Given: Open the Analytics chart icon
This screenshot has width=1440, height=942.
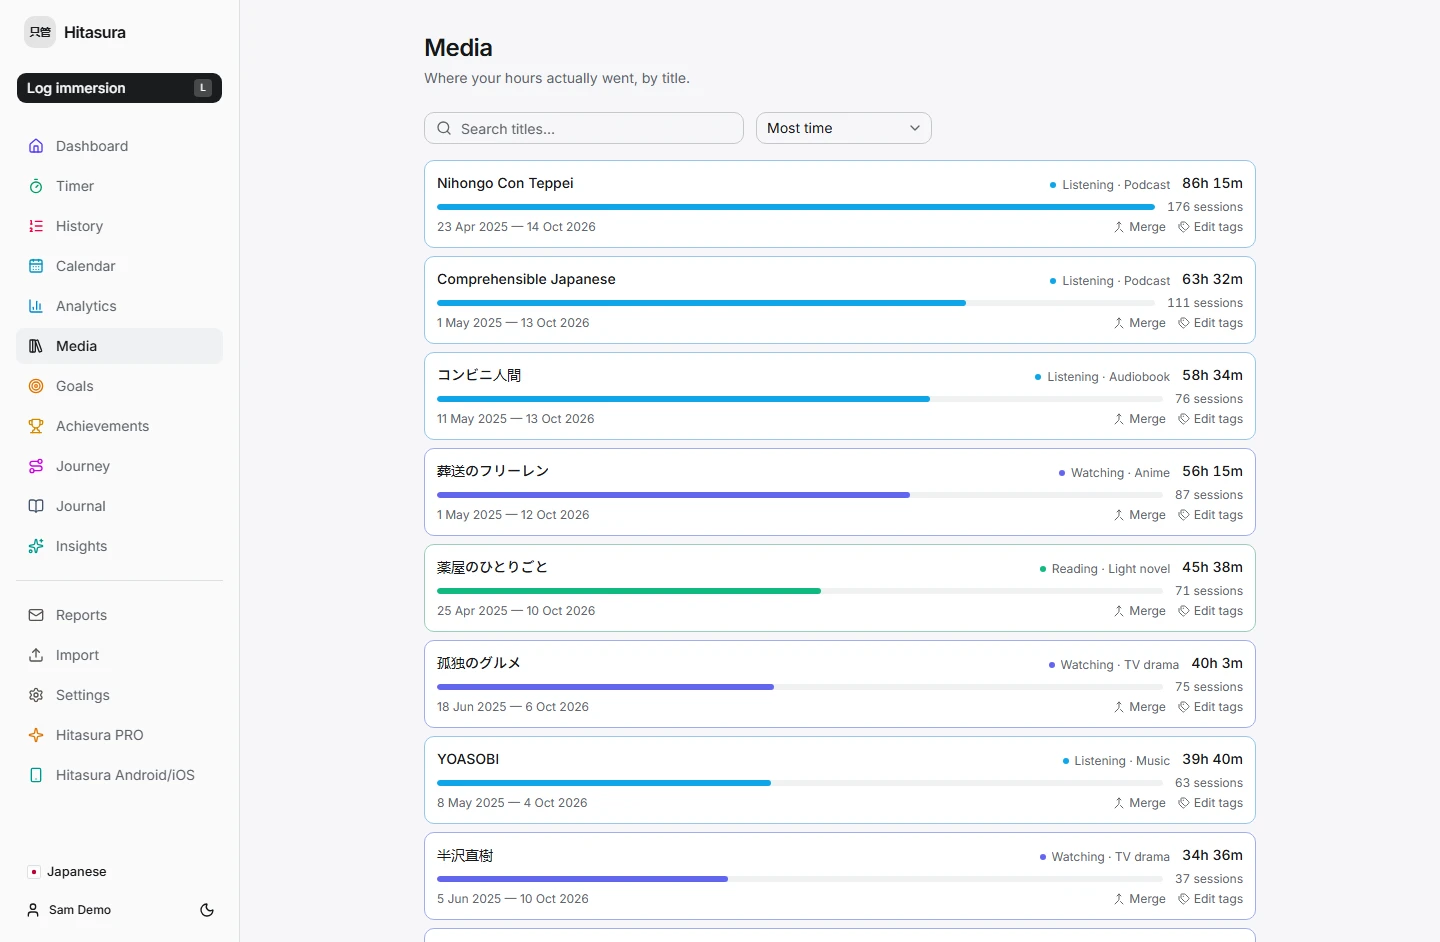Looking at the screenshot, I should pyautogui.click(x=36, y=306).
